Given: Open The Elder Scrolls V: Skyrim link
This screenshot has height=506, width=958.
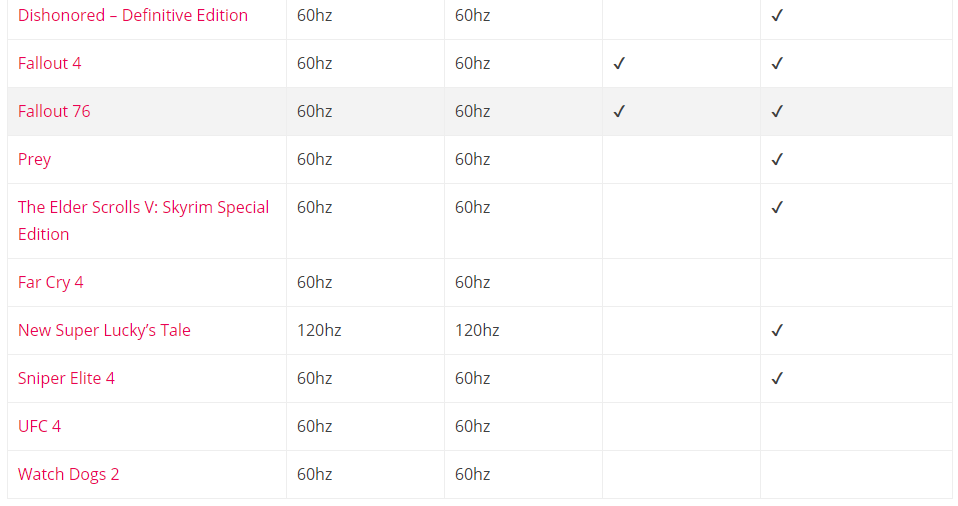Looking at the screenshot, I should click(x=144, y=221).
